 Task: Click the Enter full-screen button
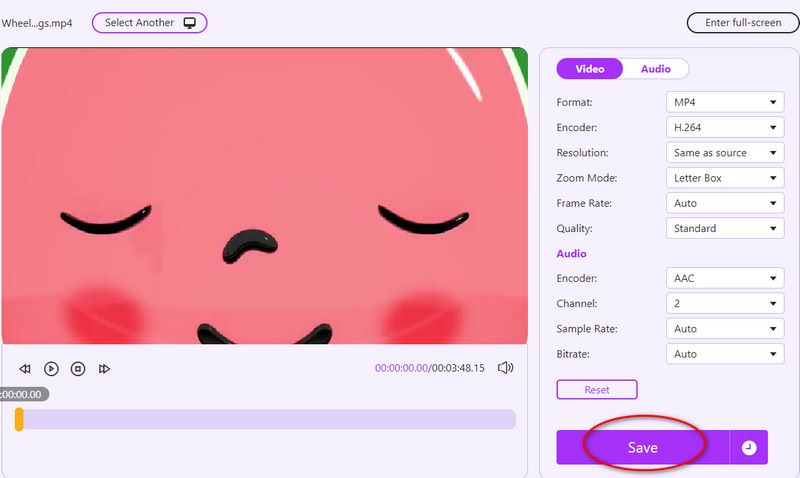(x=743, y=23)
